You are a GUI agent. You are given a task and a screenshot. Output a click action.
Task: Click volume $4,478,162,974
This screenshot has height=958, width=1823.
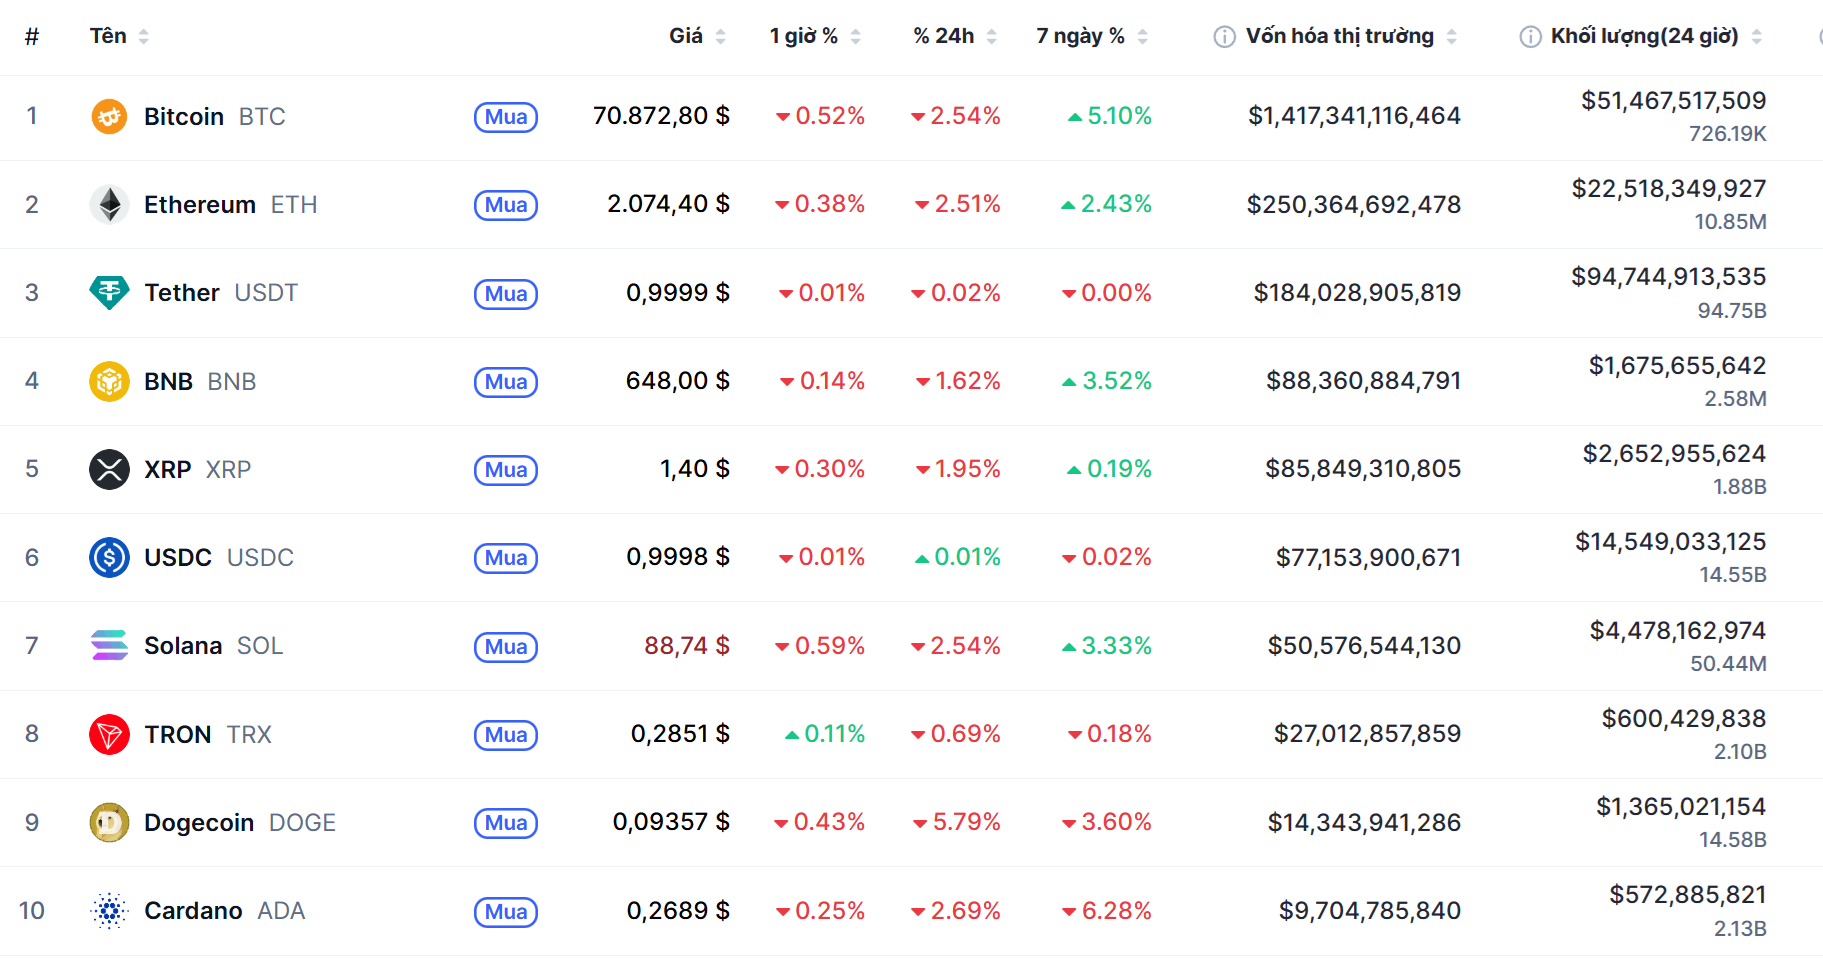coord(1678,631)
